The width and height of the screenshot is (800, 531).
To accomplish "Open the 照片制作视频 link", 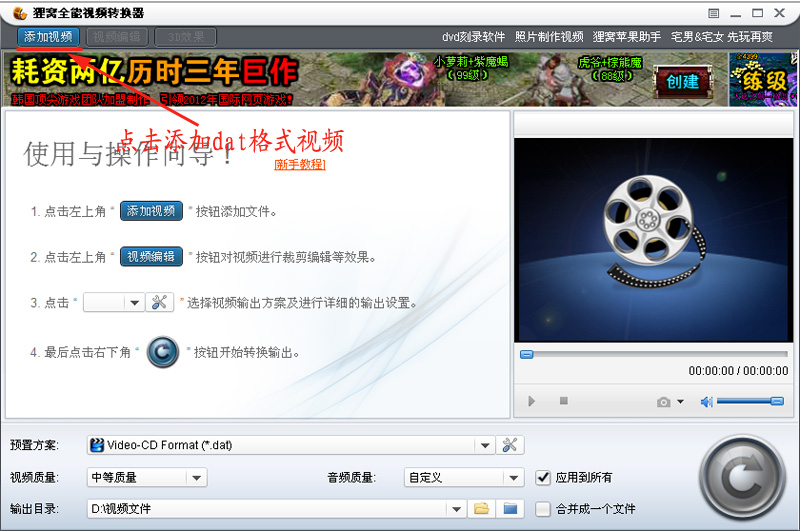I will click(x=549, y=37).
